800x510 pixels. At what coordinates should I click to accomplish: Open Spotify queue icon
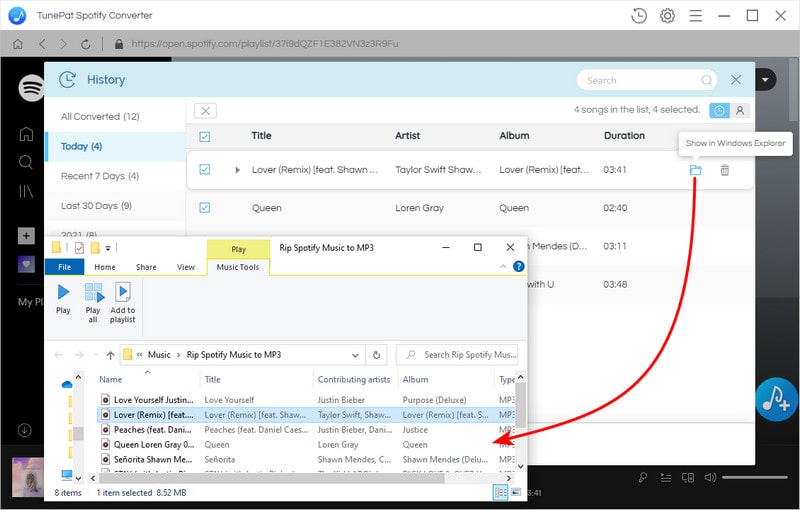click(665, 477)
